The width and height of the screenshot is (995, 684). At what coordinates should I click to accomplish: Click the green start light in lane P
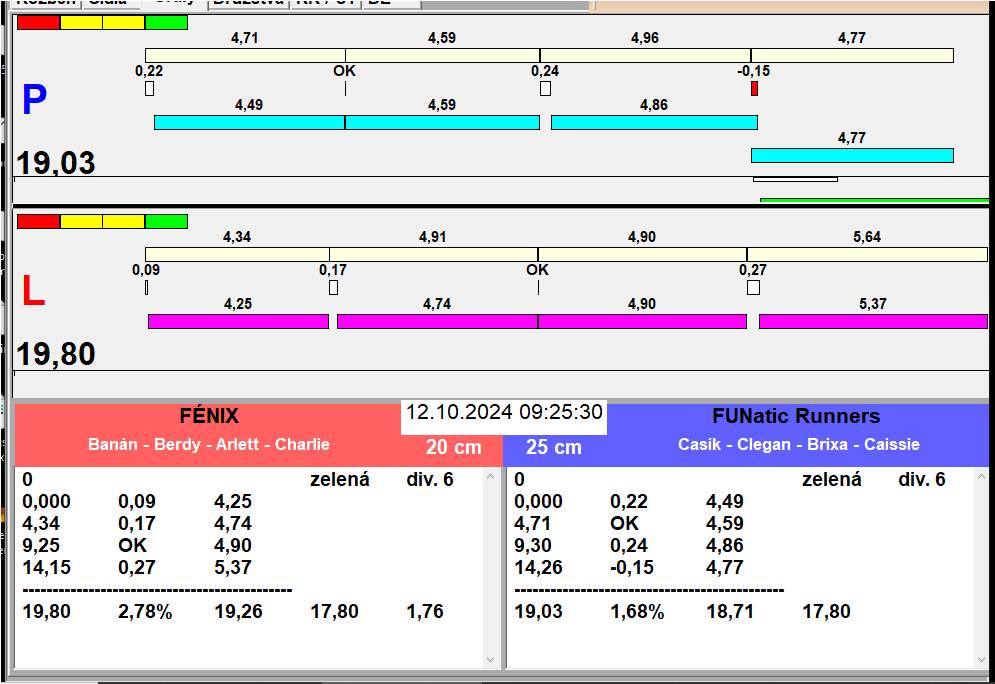(x=166, y=23)
